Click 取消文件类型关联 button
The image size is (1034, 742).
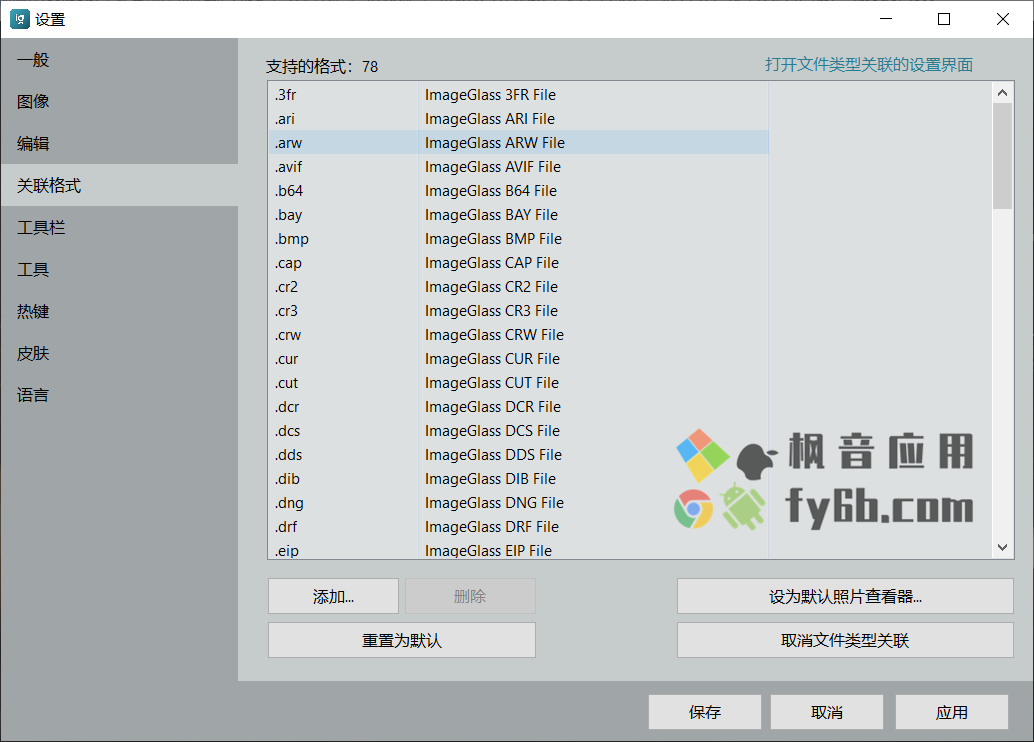coord(845,640)
